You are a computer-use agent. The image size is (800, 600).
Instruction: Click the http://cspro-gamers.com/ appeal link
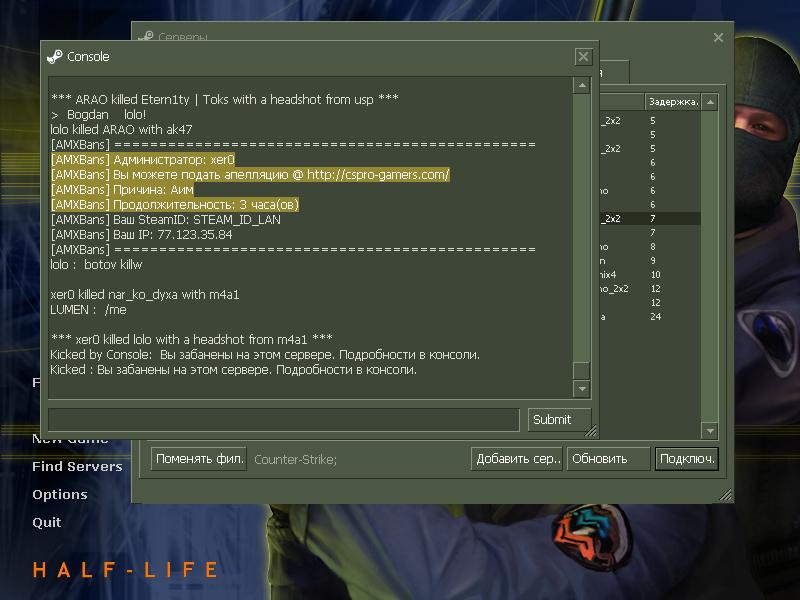tap(378, 174)
